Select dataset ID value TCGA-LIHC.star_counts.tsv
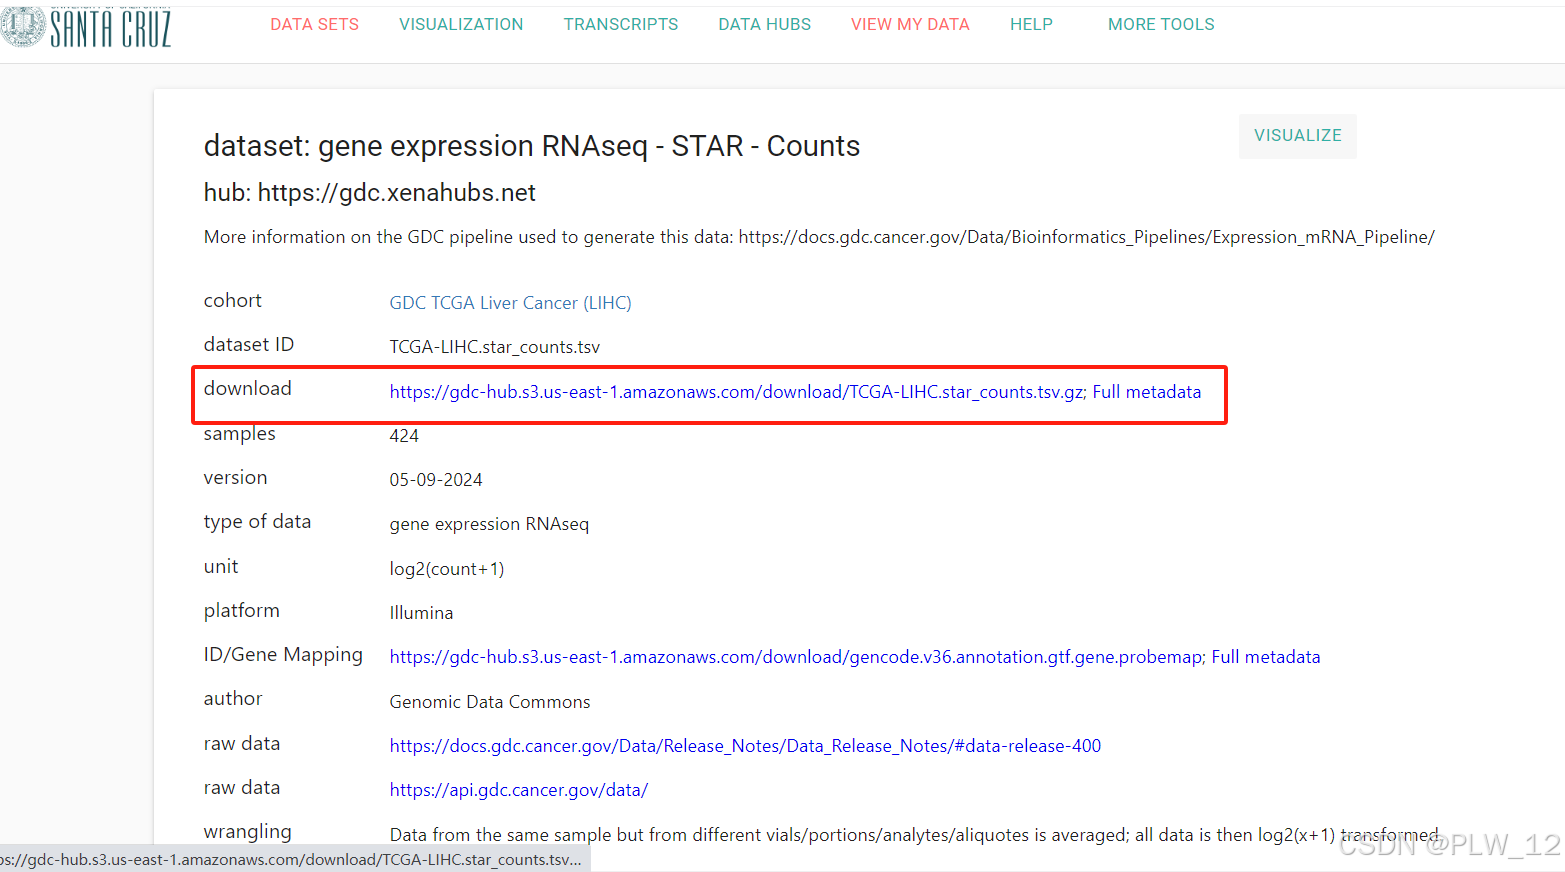Screen dimensions: 1565x872 pos(495,347)
